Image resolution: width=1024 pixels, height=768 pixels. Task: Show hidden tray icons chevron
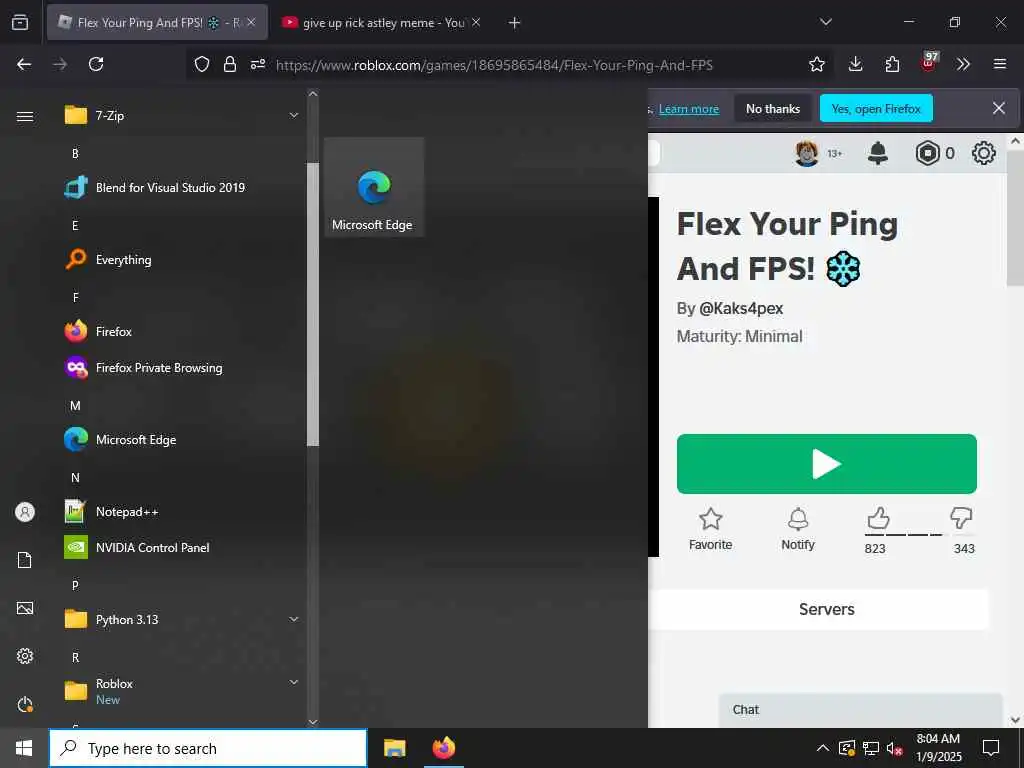tap(822, 748)
